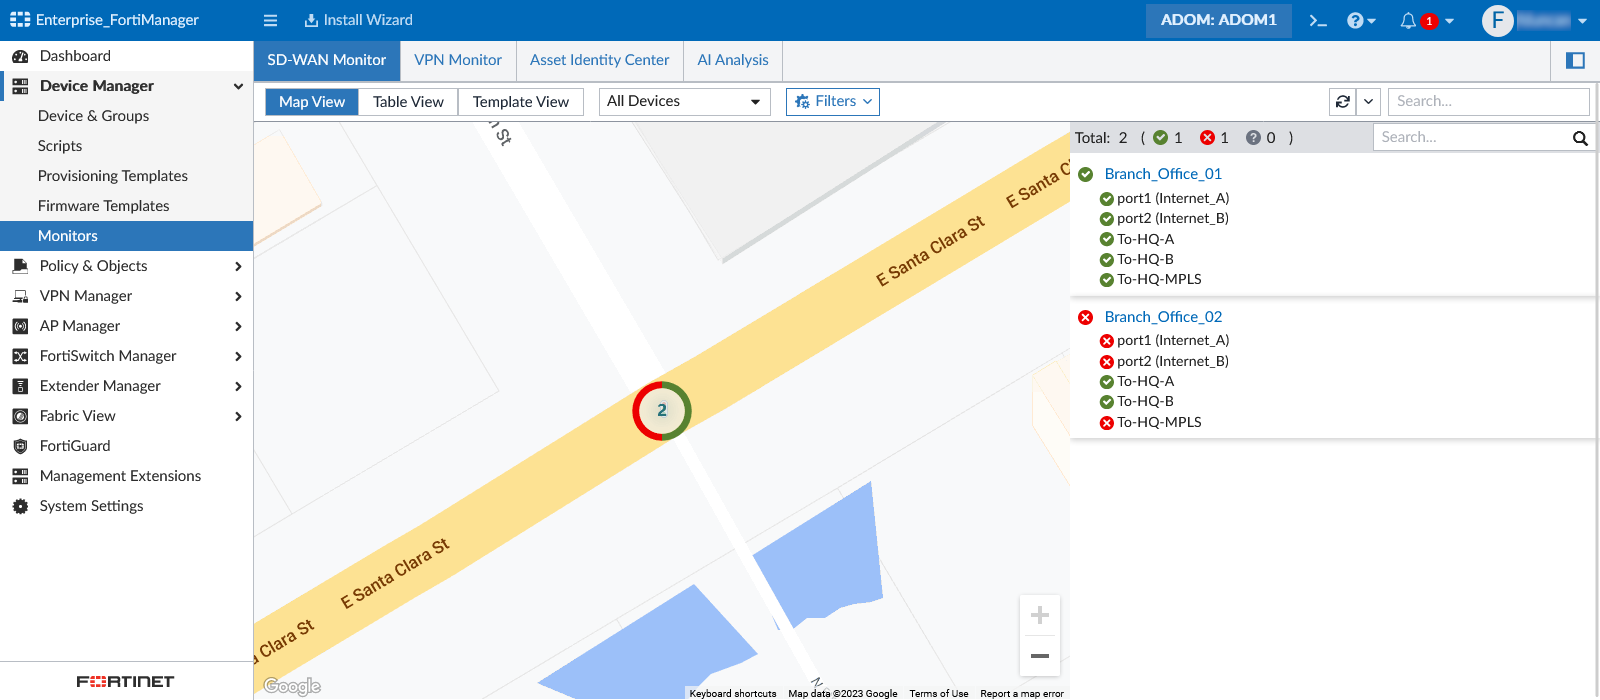
Task: Click the device list search field
Action: point(1472,138)
